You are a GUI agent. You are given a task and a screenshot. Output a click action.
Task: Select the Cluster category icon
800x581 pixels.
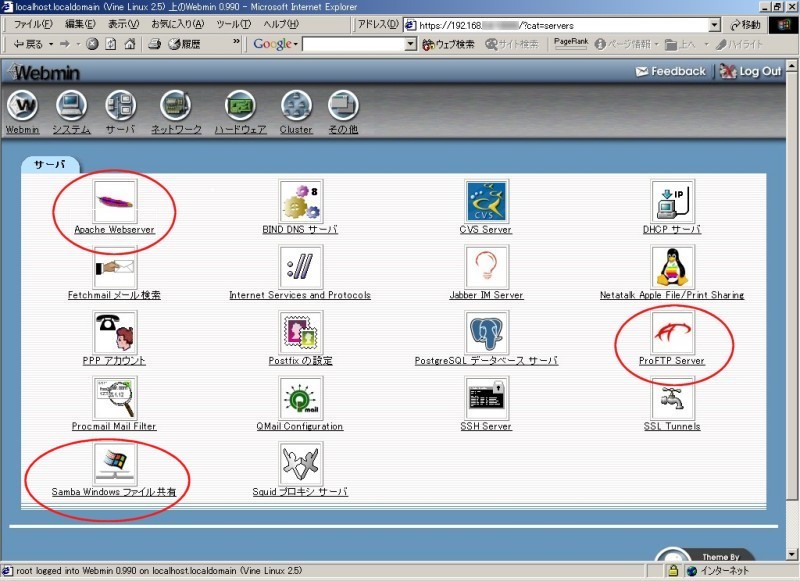[x=296, y=106]
